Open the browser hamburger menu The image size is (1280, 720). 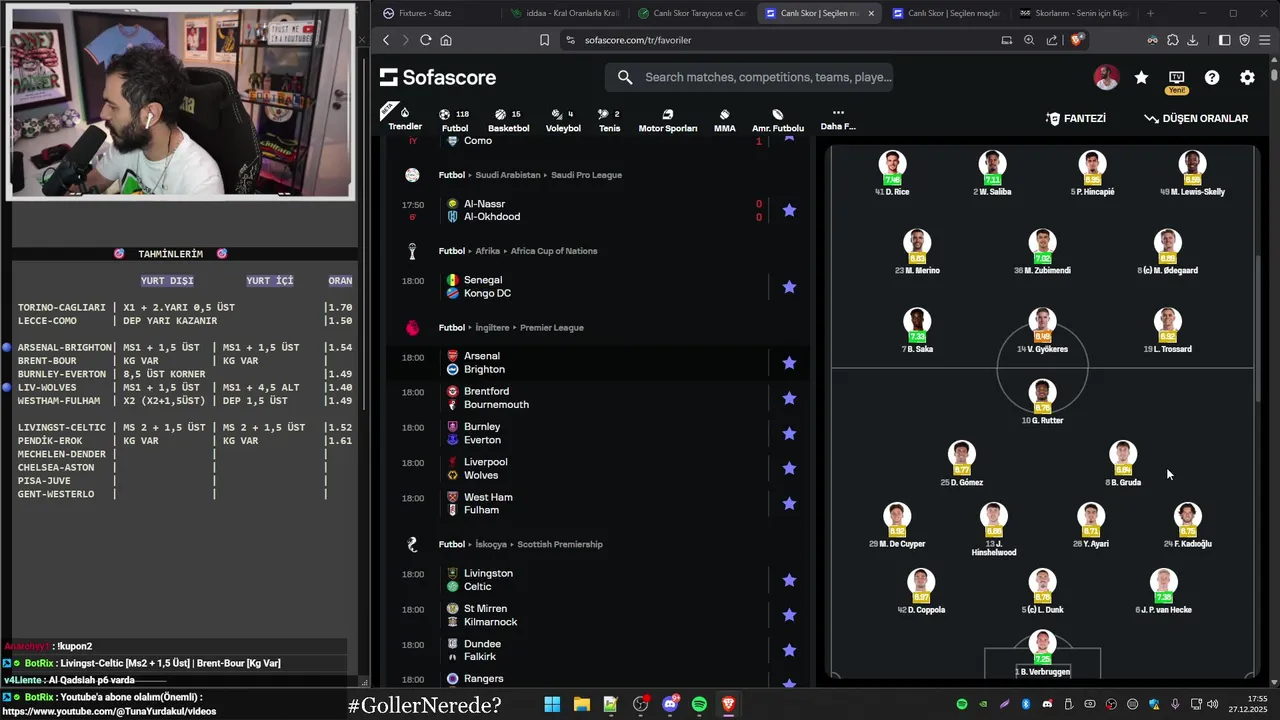1265,40
